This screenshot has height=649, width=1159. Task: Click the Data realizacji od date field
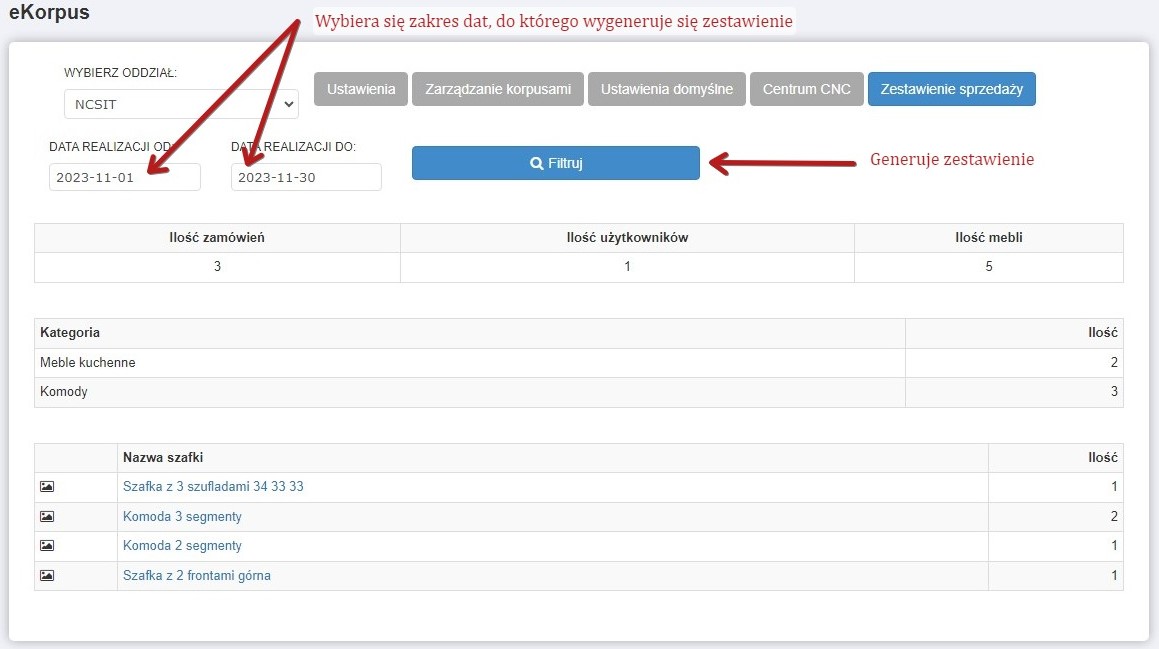(x=124, y=177)
